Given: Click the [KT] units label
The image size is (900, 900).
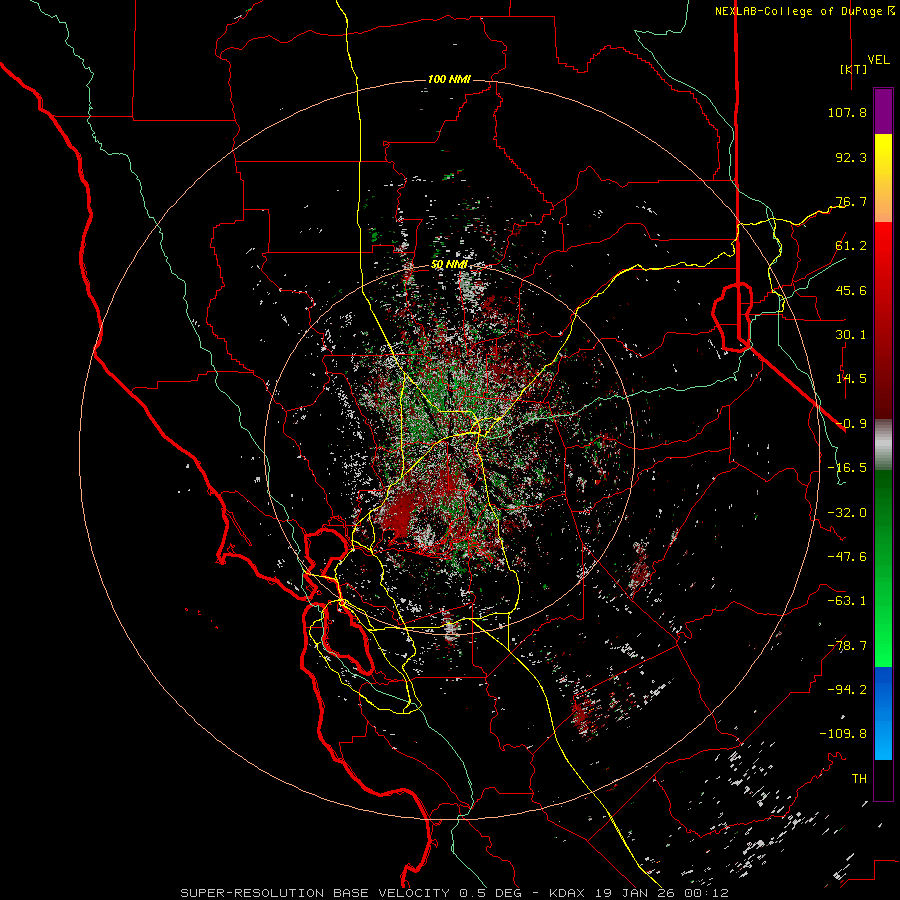Looking at the screenshot, I should click(x=853, y=69).
